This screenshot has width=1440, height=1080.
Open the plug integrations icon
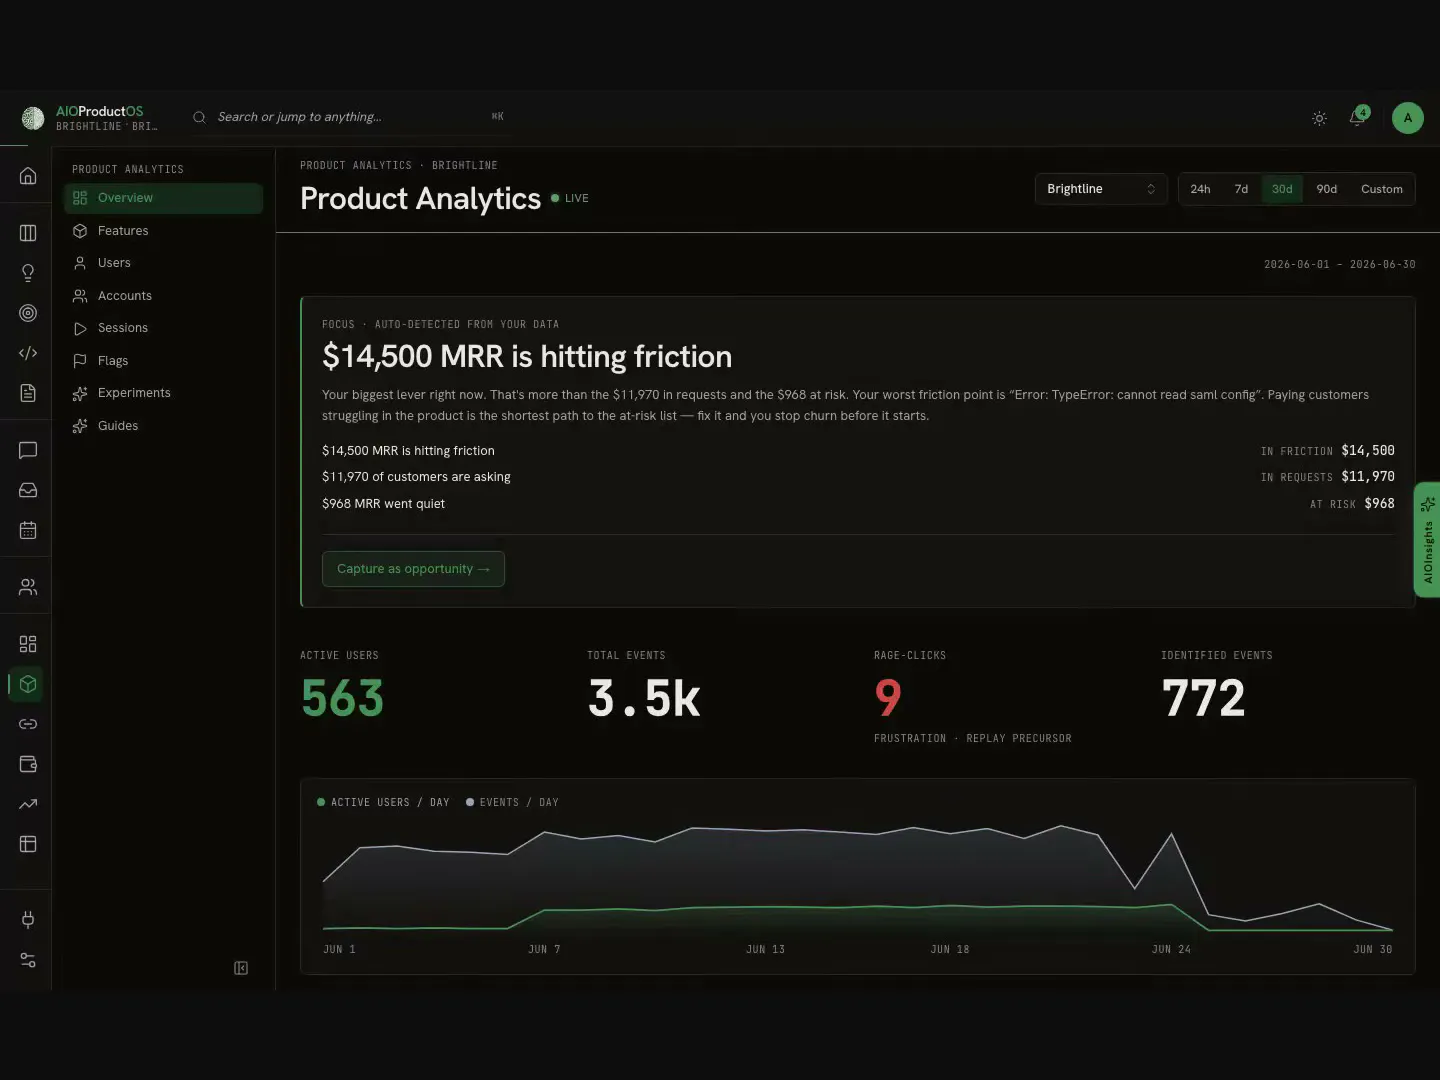click(x=28, y=920)
